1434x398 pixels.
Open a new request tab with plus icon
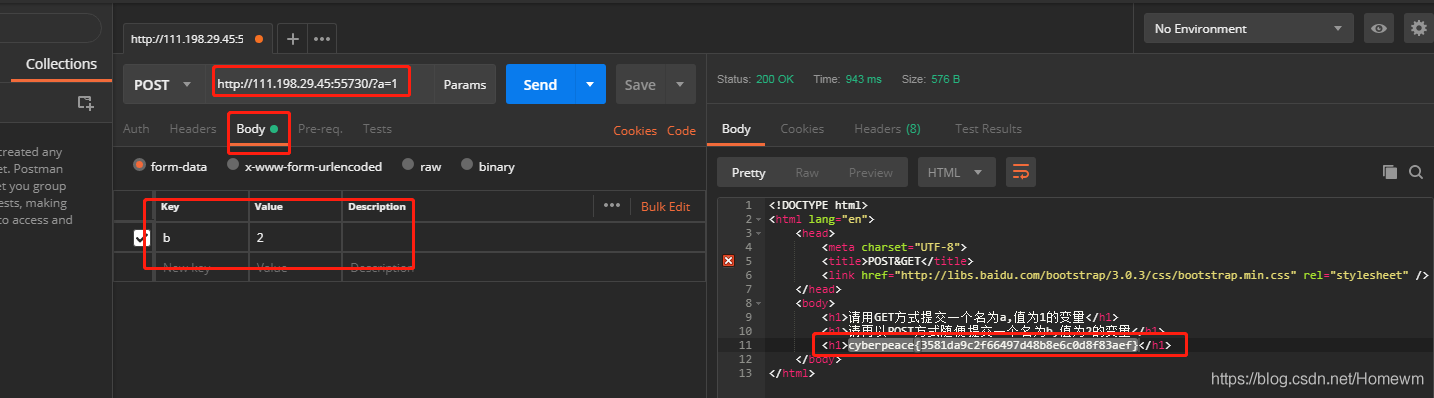292,39
